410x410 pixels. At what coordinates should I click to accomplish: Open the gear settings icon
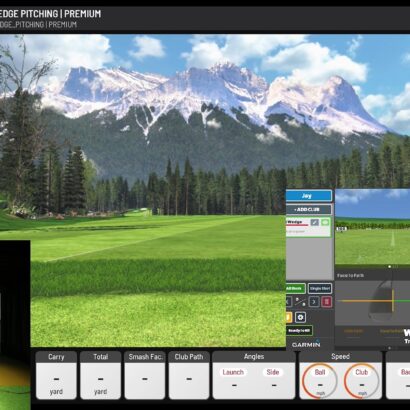click(x=300, y=317)
